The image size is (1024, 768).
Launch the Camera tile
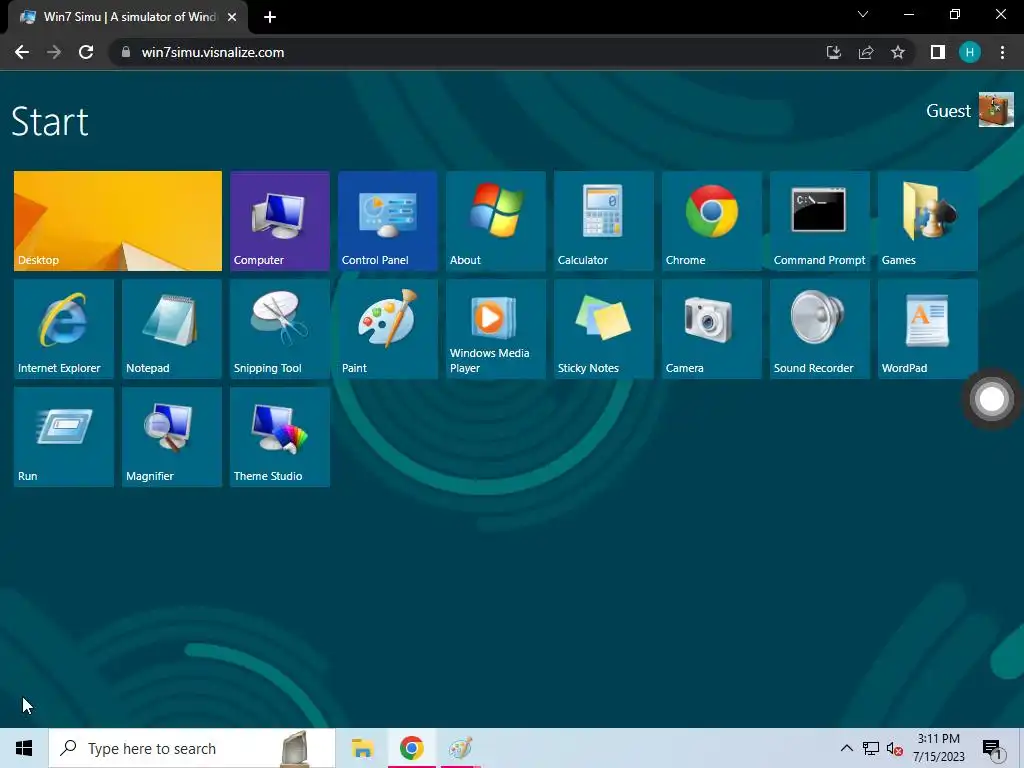(x=712, y=329)
